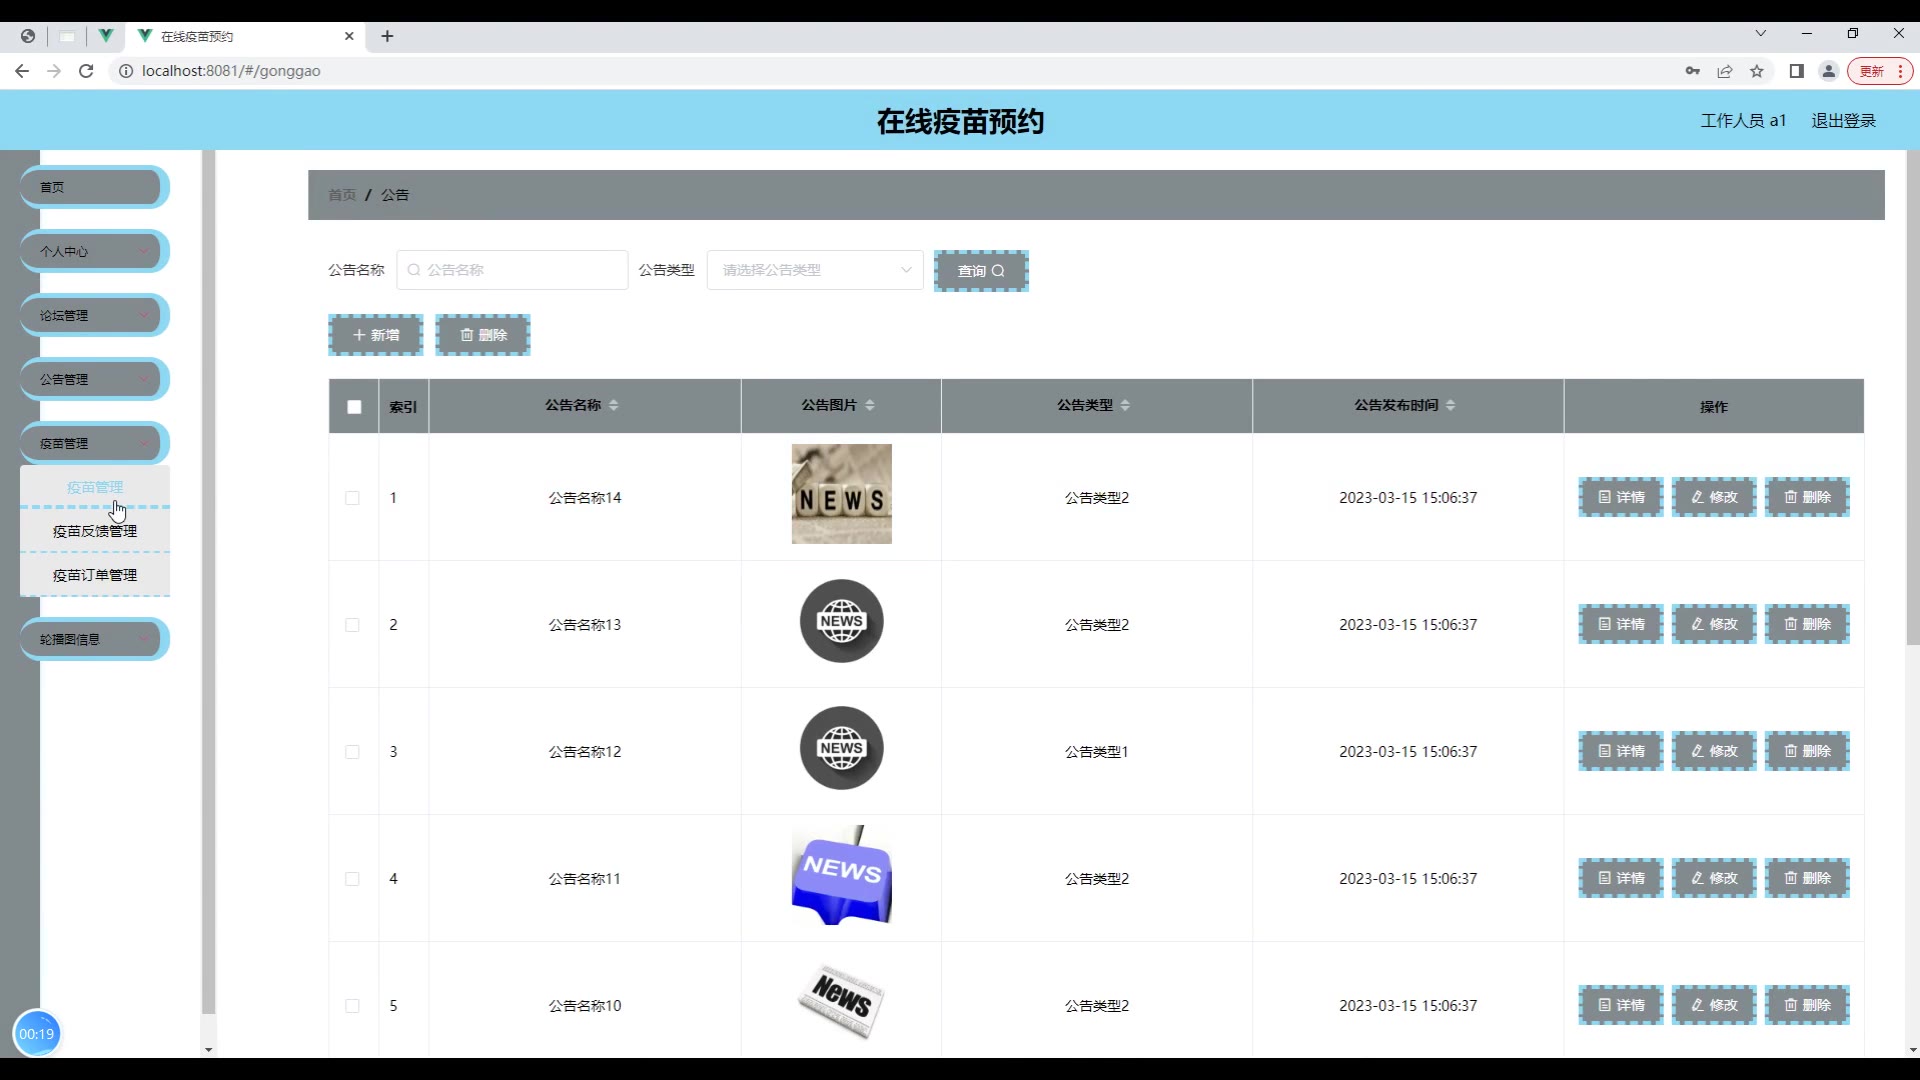Image resolution: width=1920 pixels, height=1080 pixels.
Task: Click 修改 for 公告名称14
Action: click(1714, 497)
